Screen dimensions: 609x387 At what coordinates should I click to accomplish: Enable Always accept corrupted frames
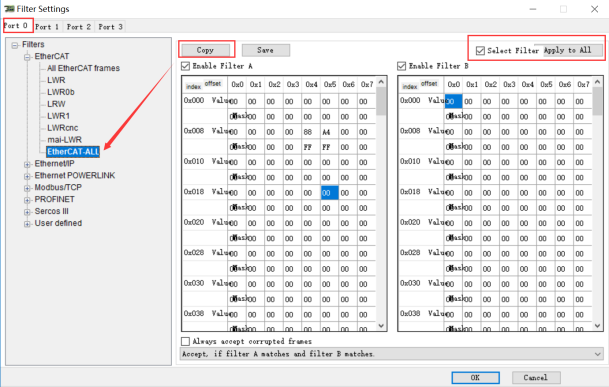pos(186,341)
